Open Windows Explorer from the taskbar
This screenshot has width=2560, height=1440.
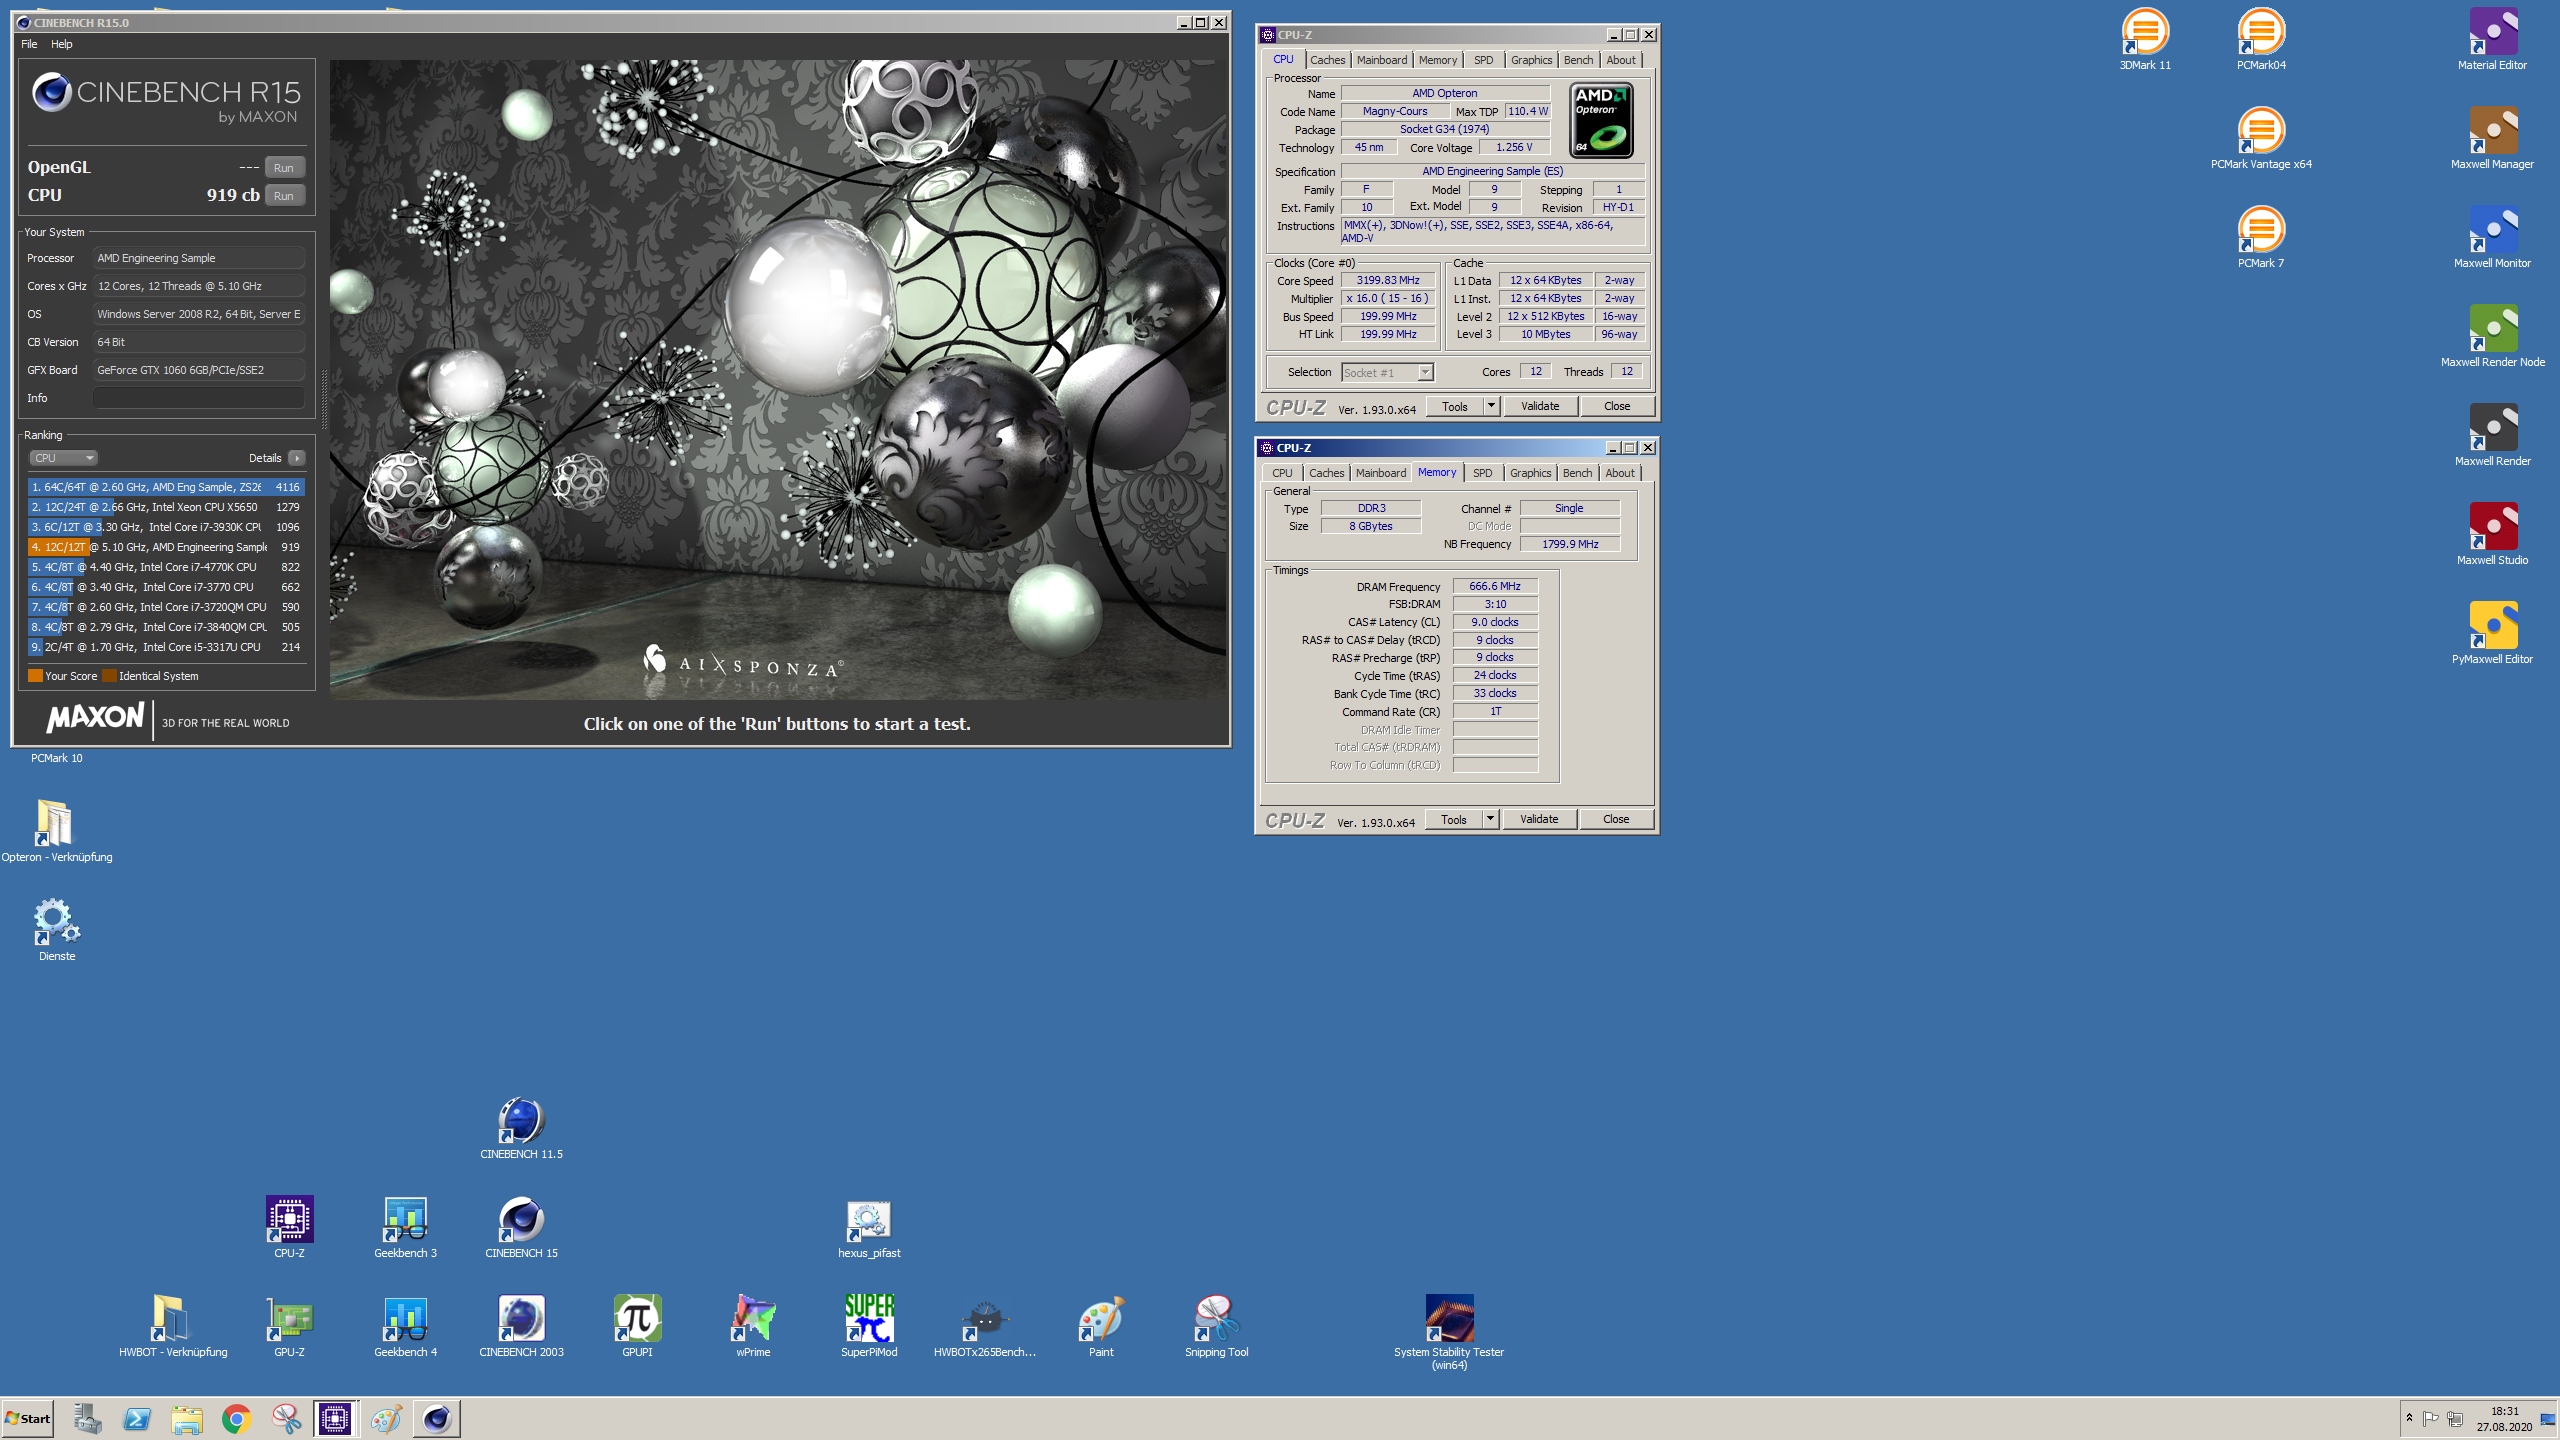click(x=186, y=1419)
